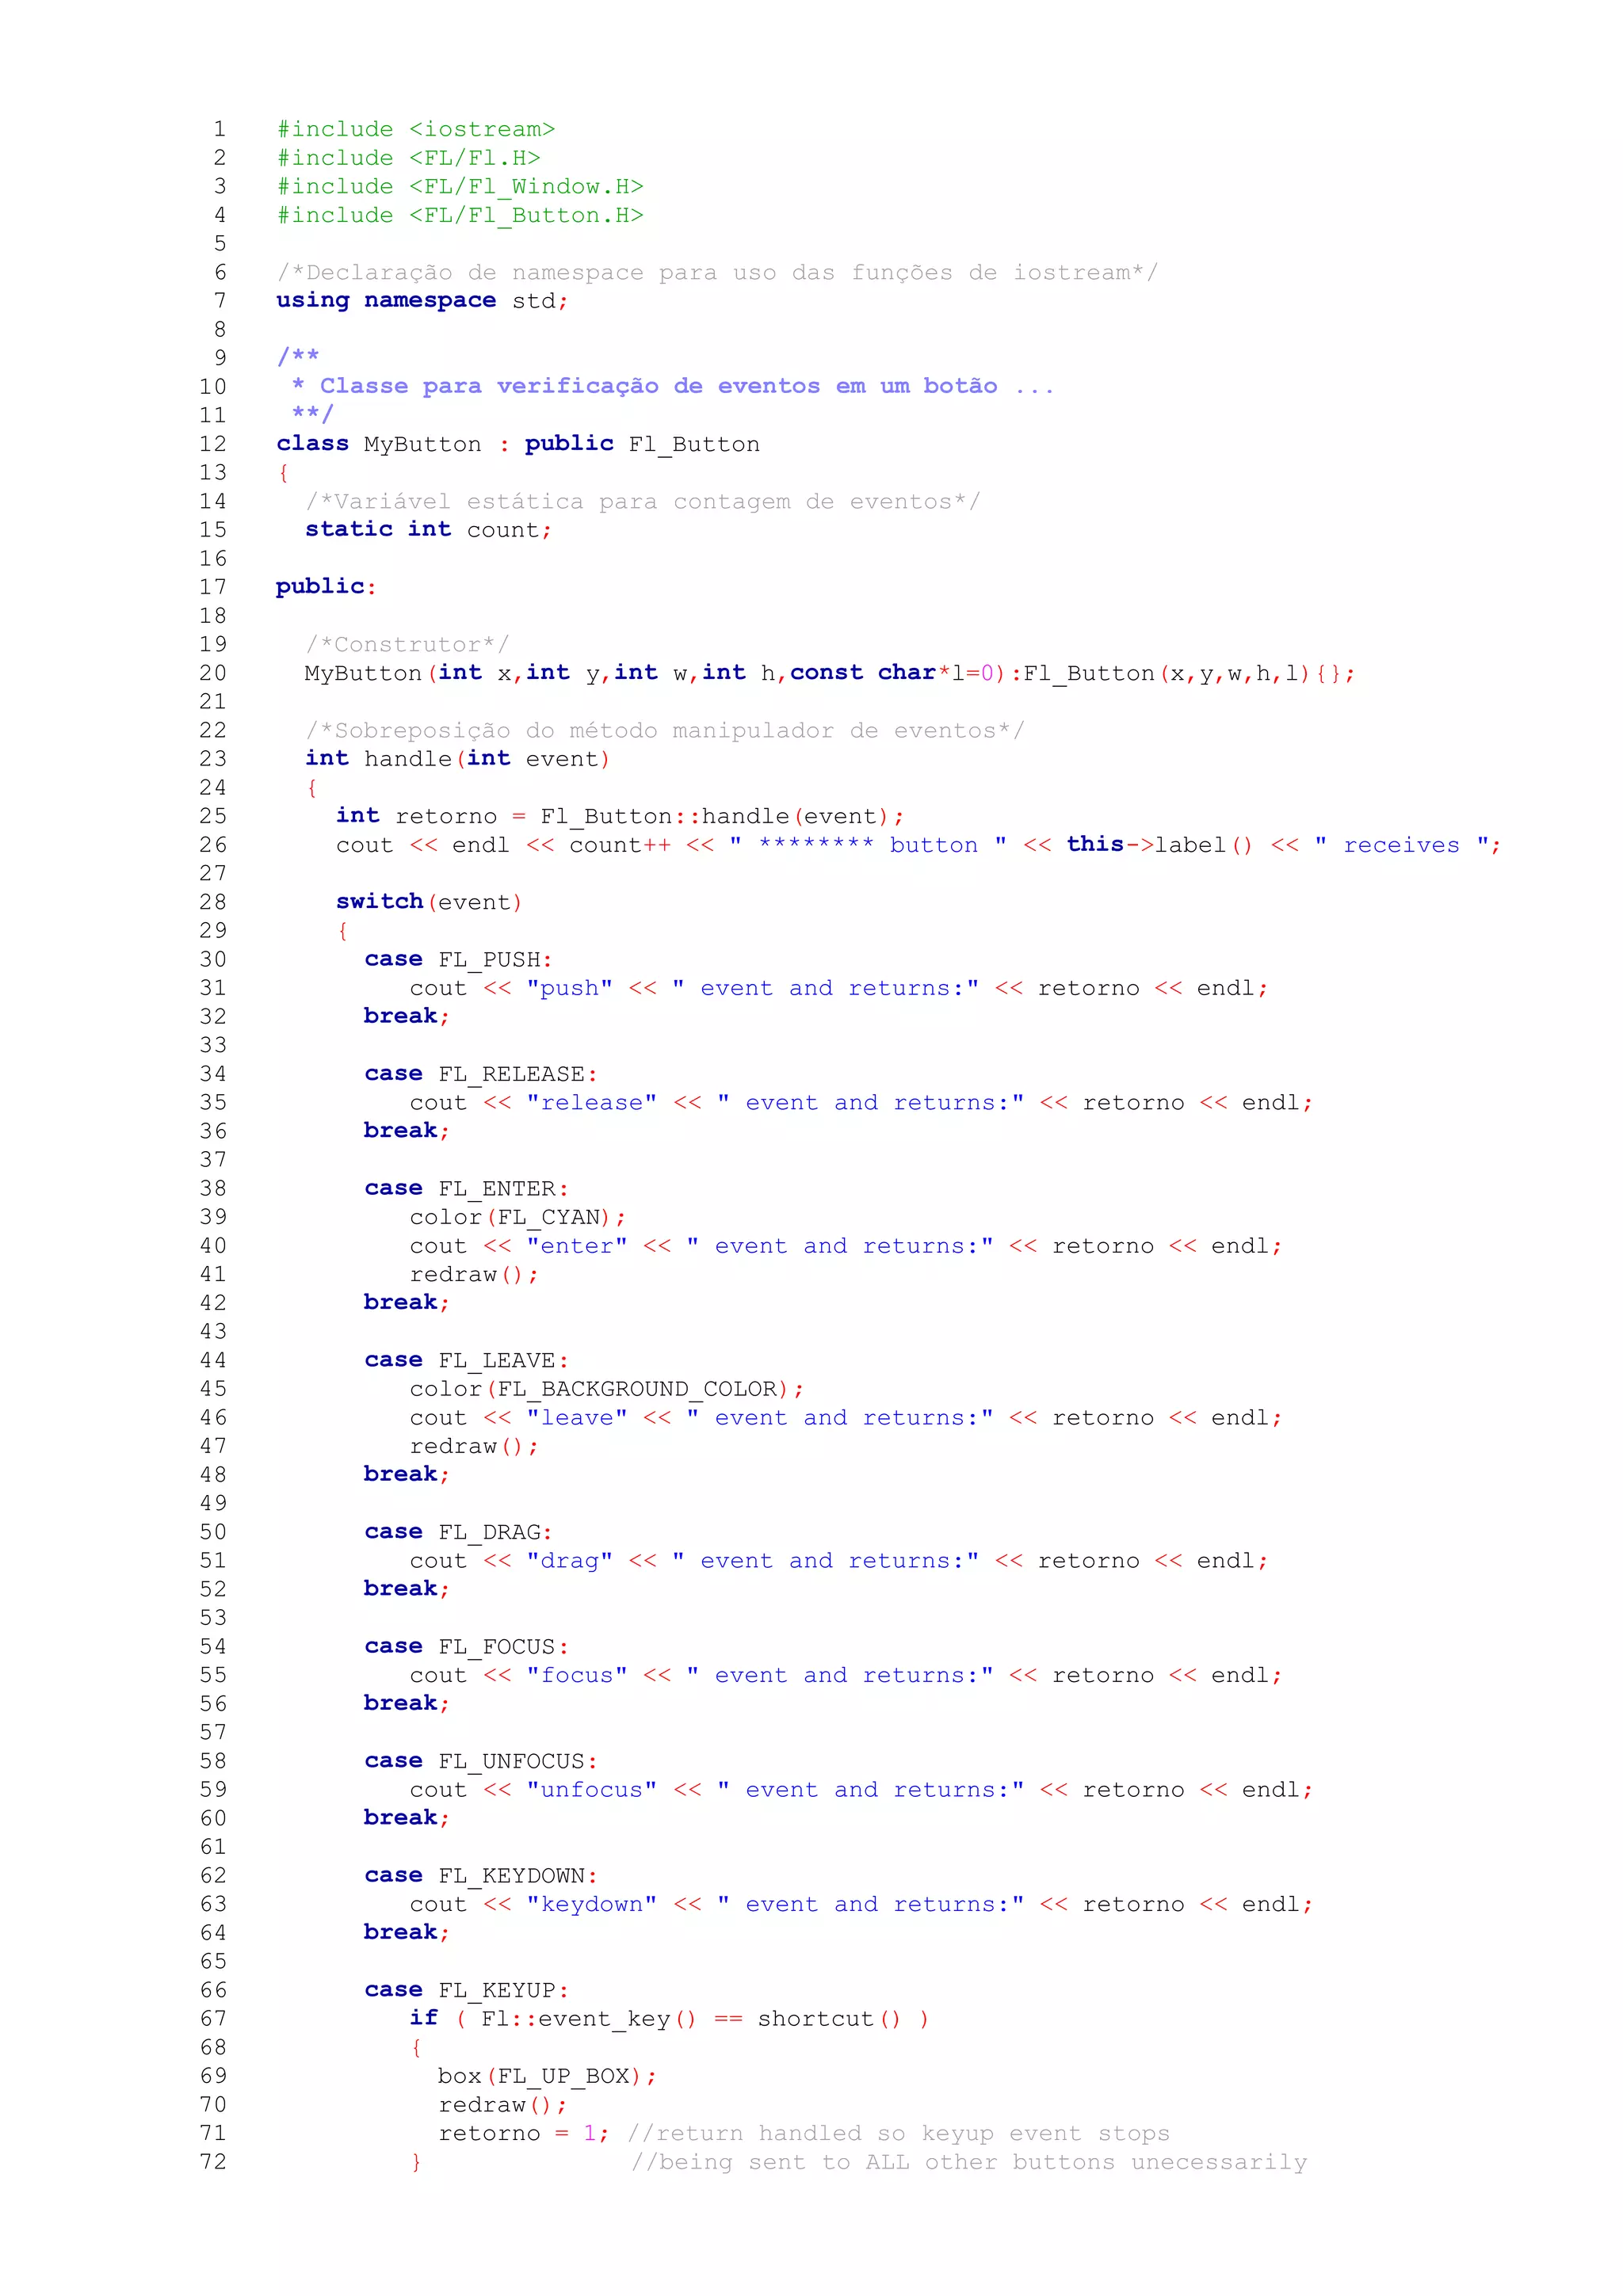This screenshot has width=1623, height=2296.
Task: Click the "keydown" string literal
Action: (592, 1904)
